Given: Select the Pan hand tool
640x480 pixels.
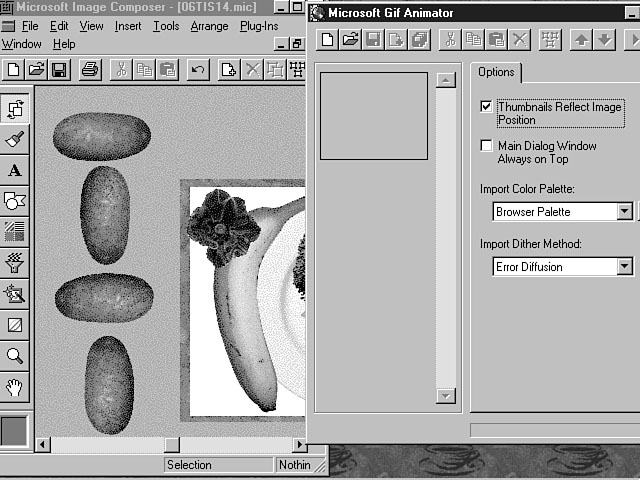Looking at the screenshot, I should coord(15,387).
